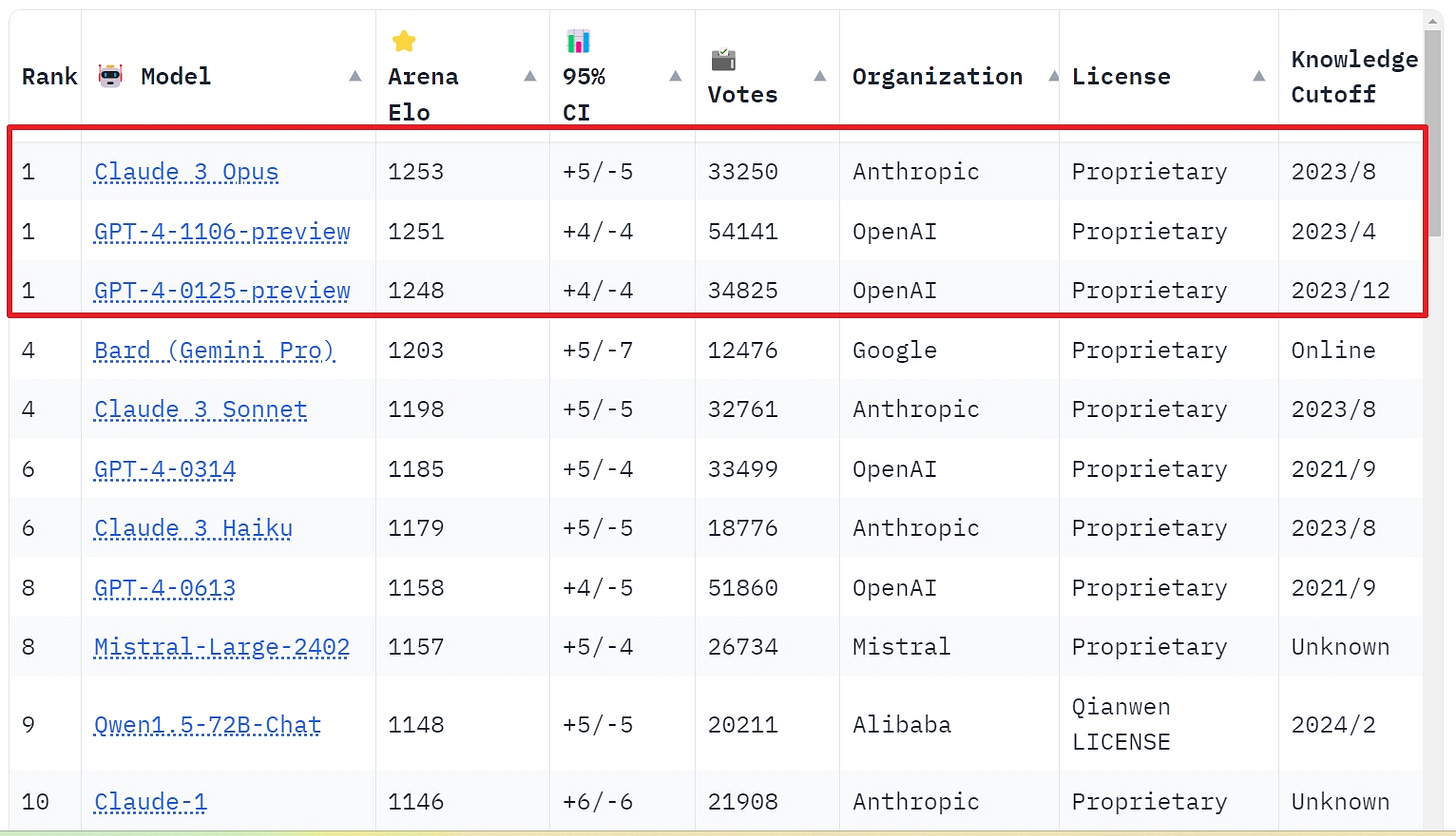Click the 2023/12 knowledge cutoff cell
Image resolution: width=1456 pixels, height=836 pixels.
click(x=1341, y=291)
